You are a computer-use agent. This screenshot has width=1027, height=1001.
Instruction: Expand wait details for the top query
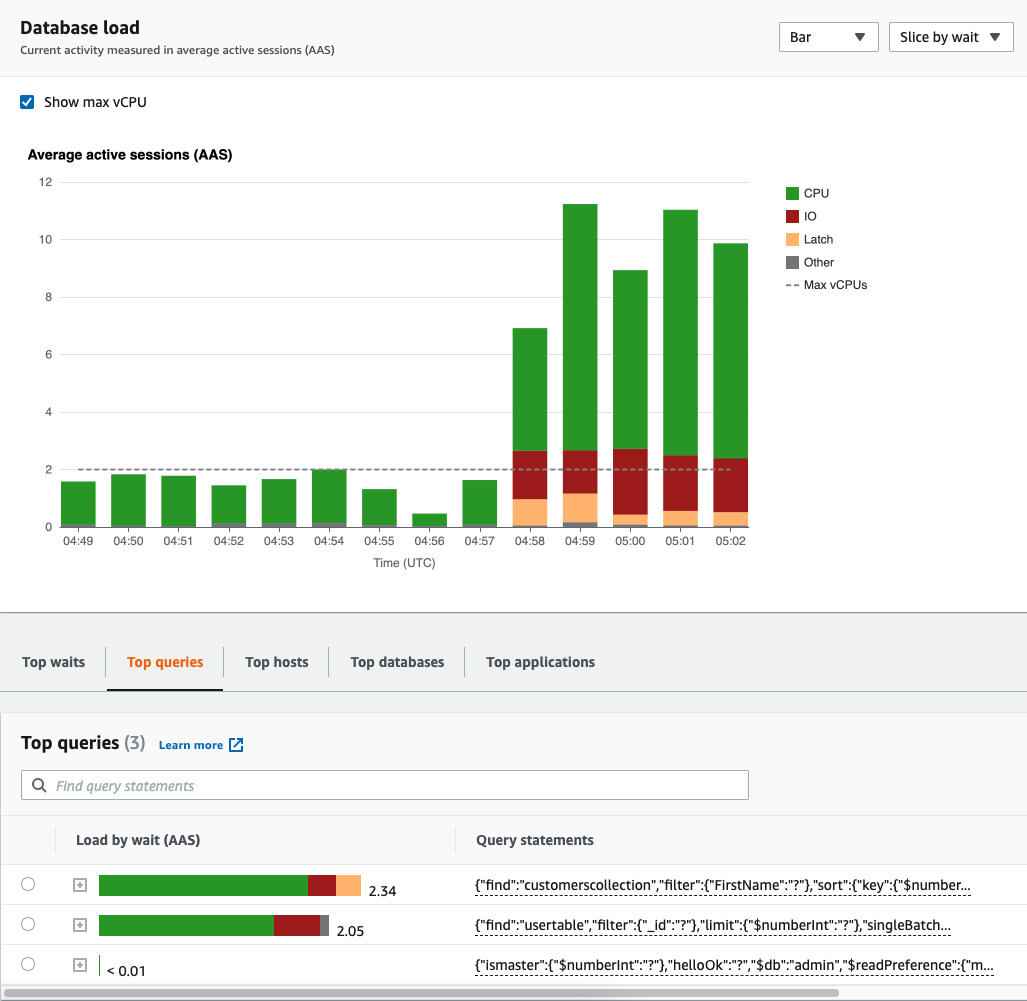pyautogui.click(x=79, y=884)
